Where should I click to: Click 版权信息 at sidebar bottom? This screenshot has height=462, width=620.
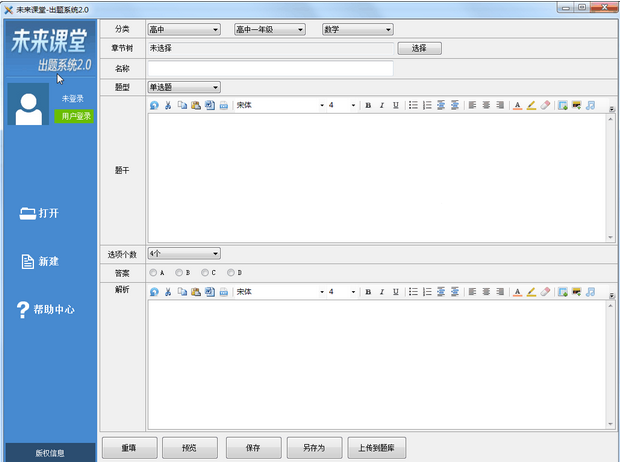[x=50, y=453]
